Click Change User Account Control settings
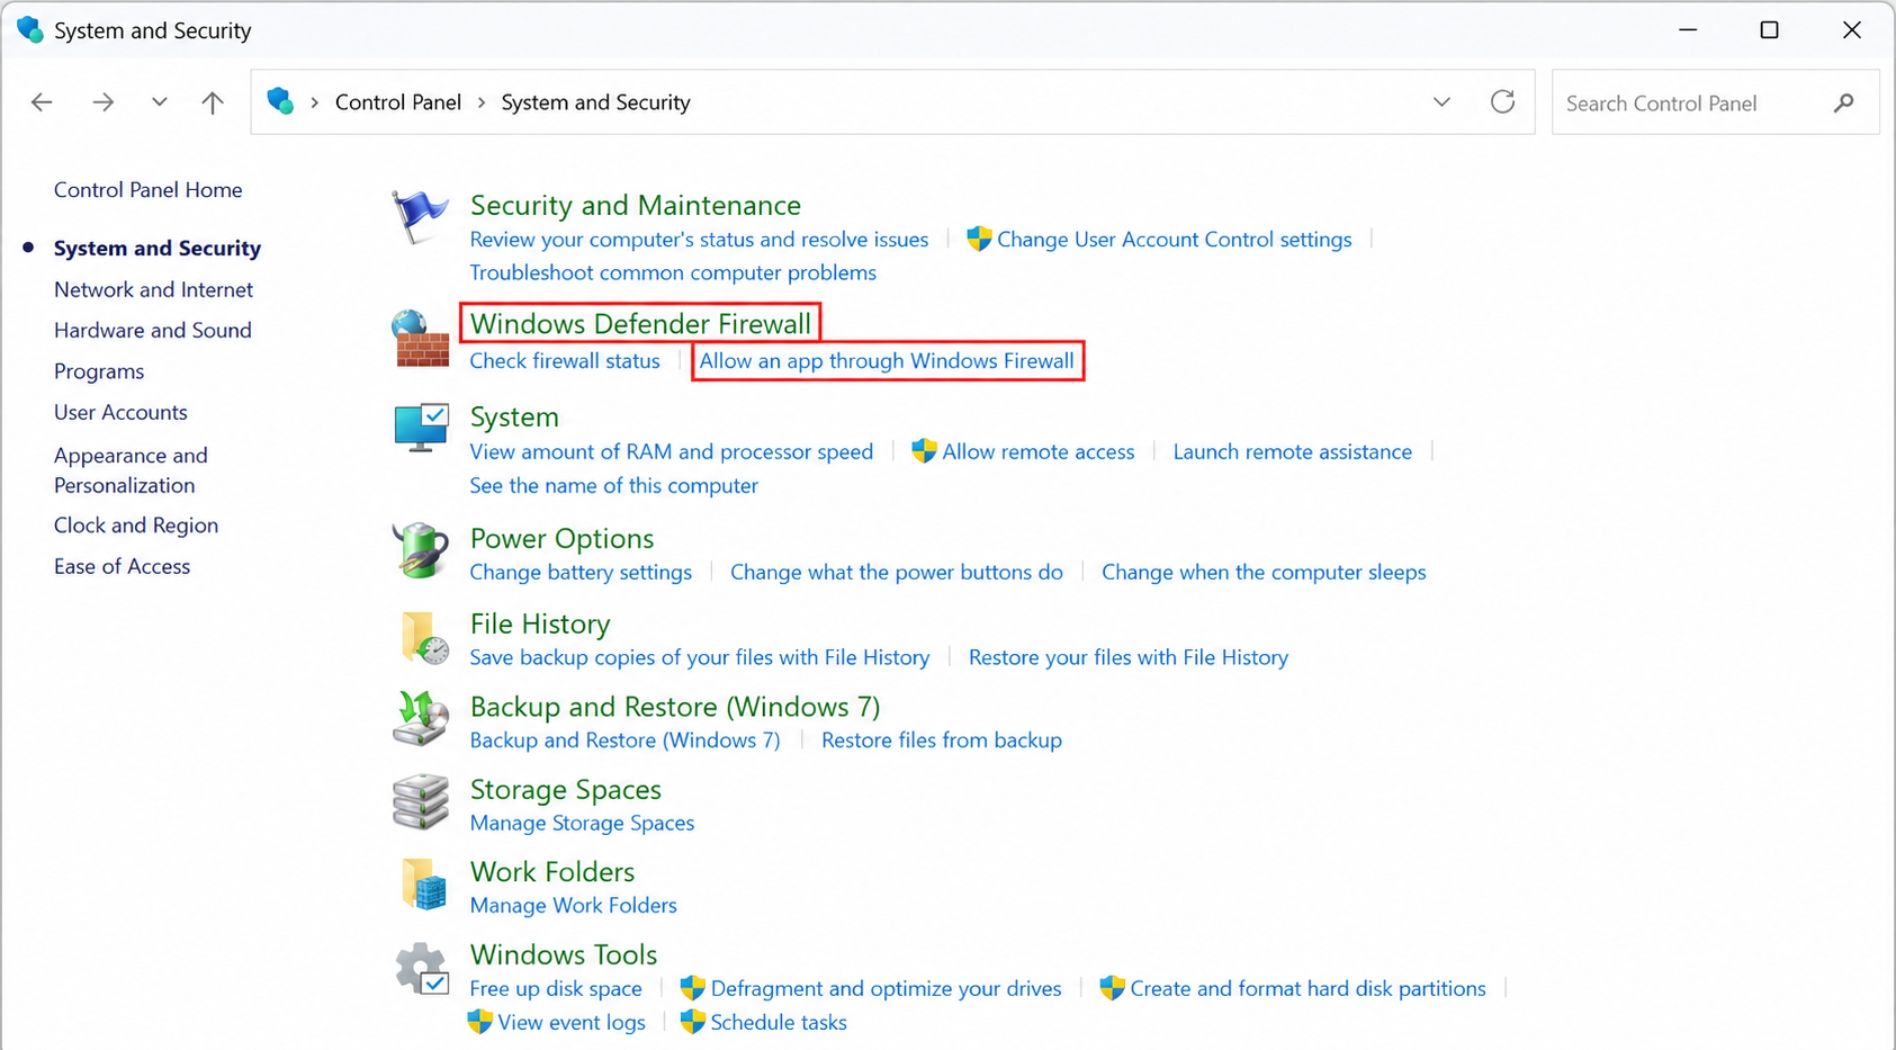Screen dimensions: 1896x1050 tap(1174, 239)
